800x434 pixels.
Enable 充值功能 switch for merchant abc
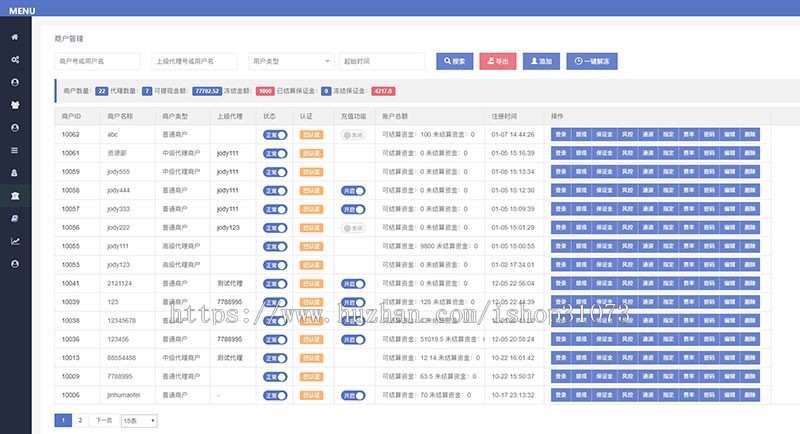pos(352,134)
